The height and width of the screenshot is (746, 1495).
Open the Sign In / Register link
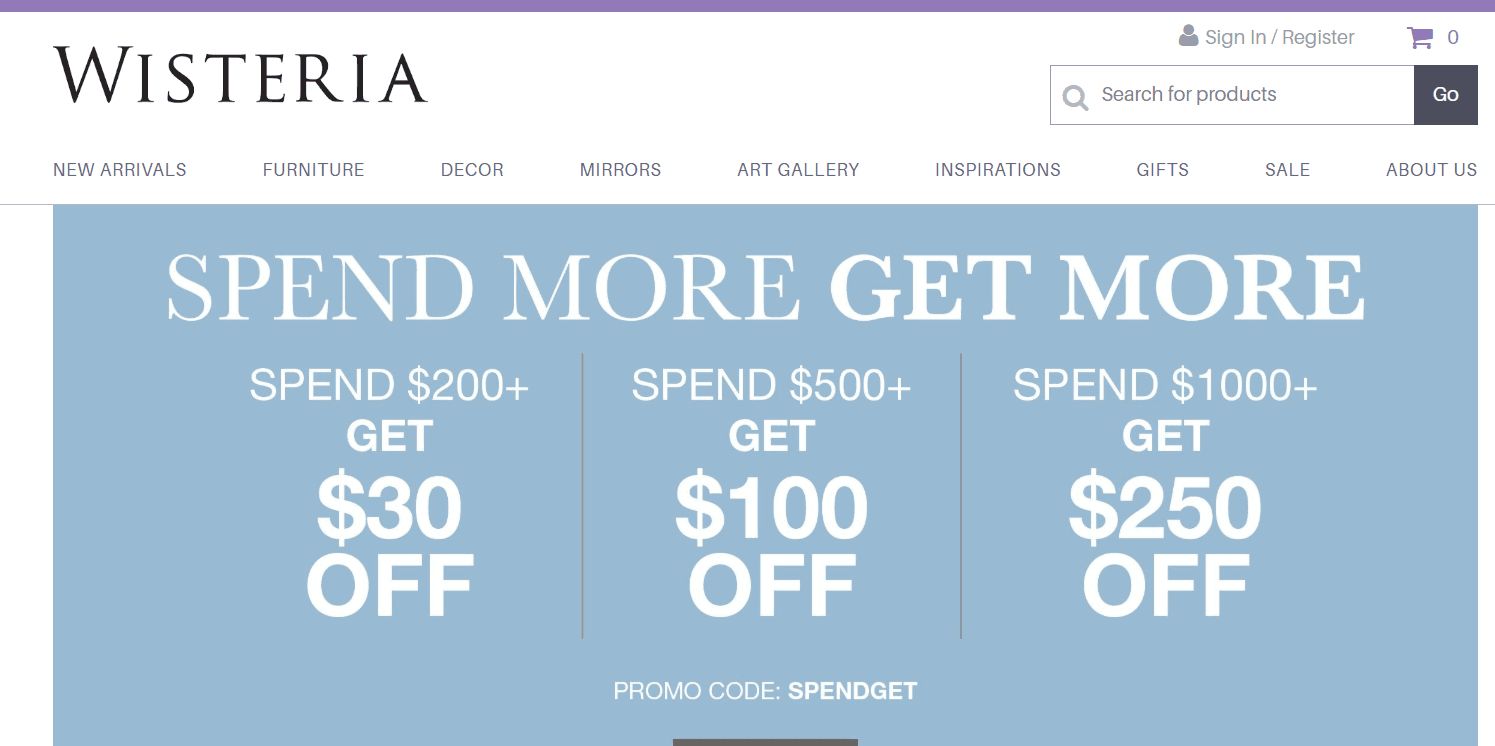tap(1280, 37)
